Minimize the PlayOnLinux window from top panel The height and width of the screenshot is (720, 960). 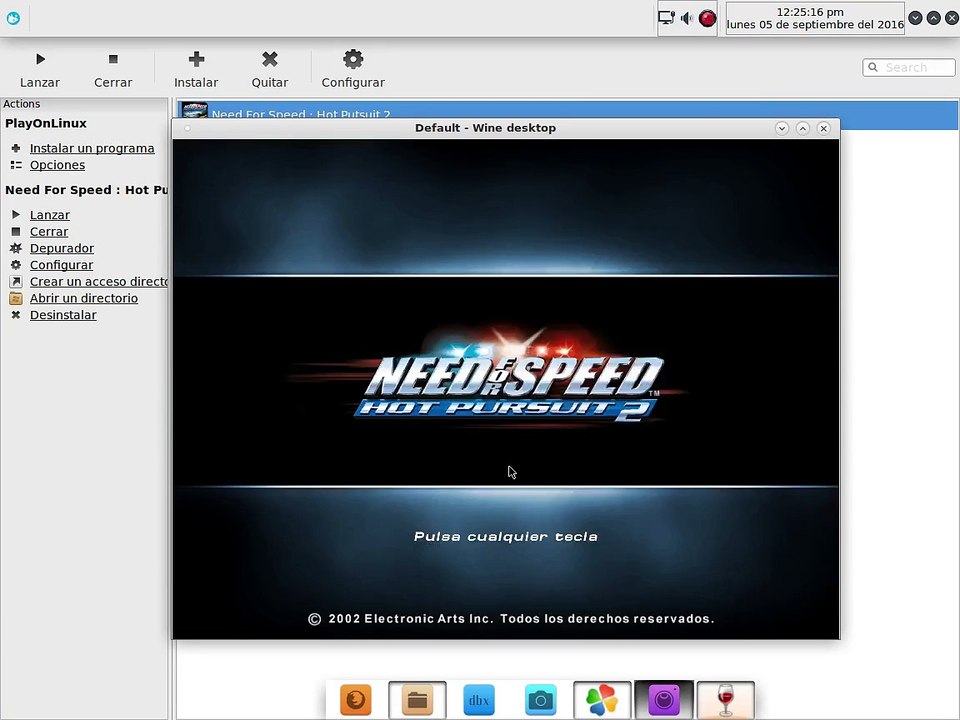click(x=915, y=18)
